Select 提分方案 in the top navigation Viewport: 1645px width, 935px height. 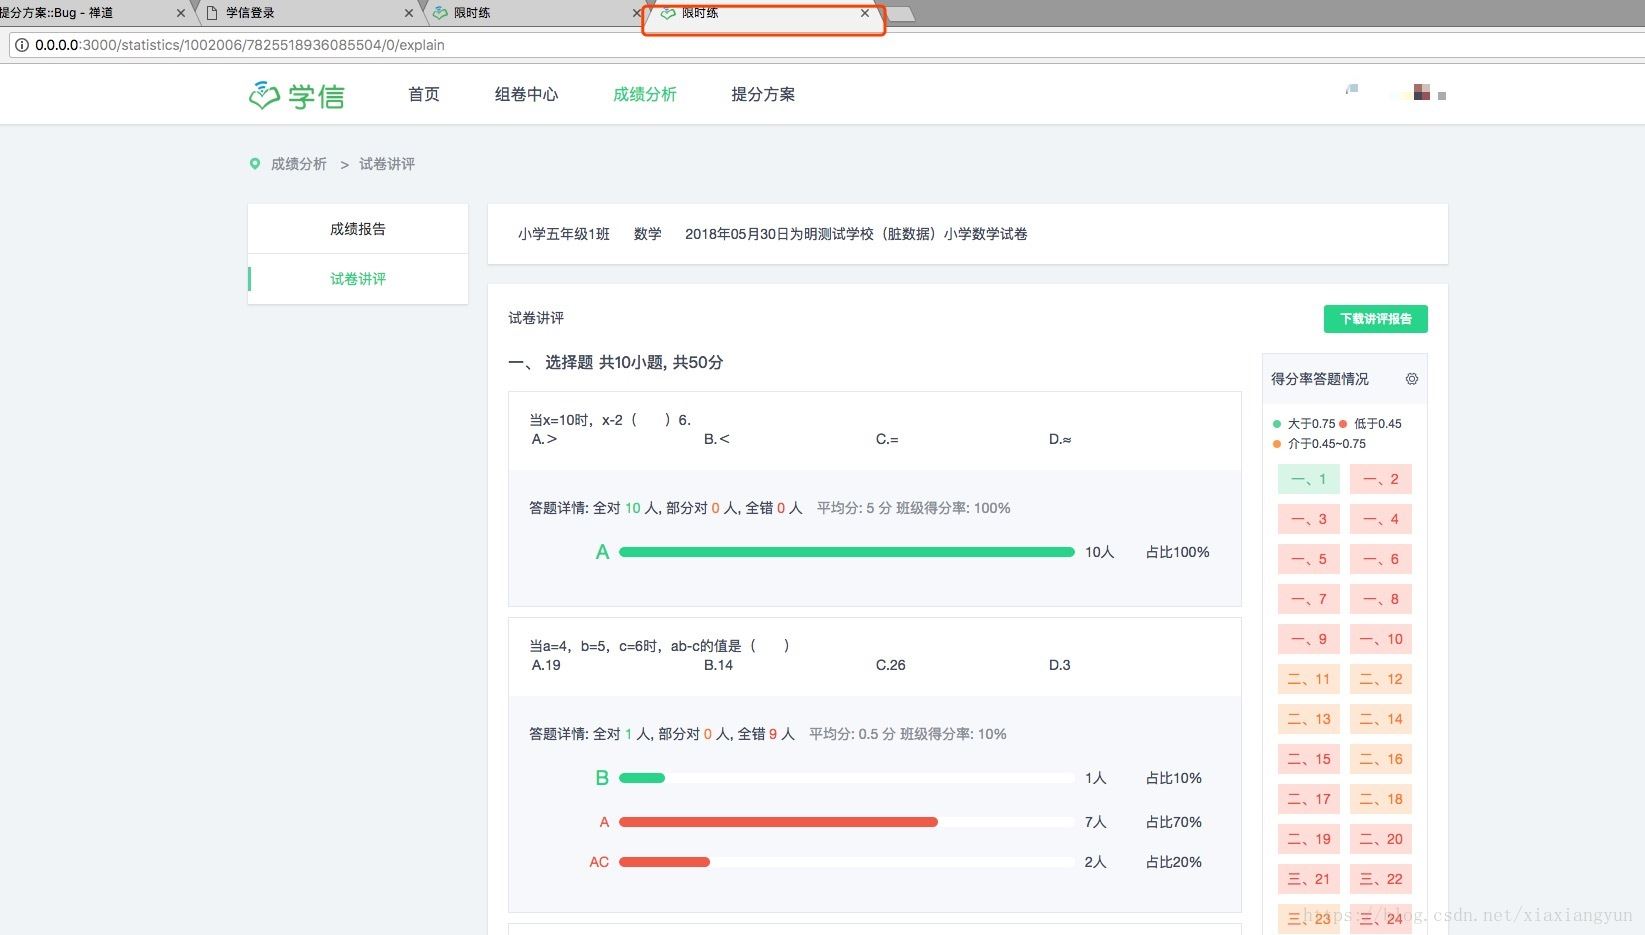pyautogui.click(x=762, y=93)
